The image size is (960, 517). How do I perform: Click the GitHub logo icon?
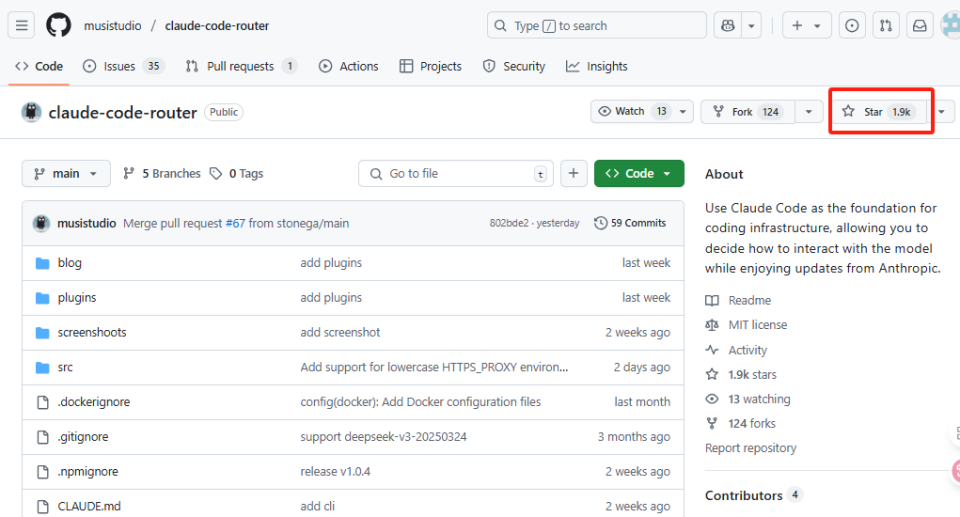[59, 26]
